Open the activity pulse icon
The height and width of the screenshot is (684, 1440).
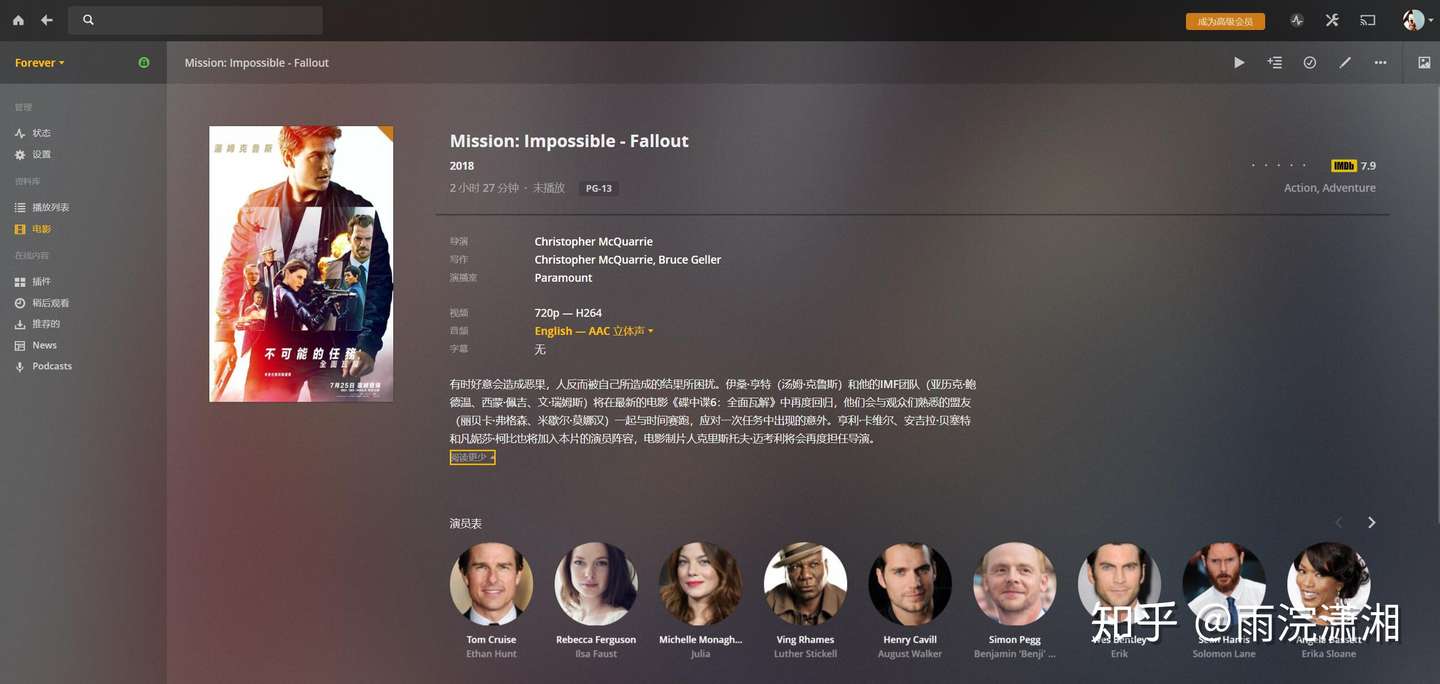(1297, 20)
